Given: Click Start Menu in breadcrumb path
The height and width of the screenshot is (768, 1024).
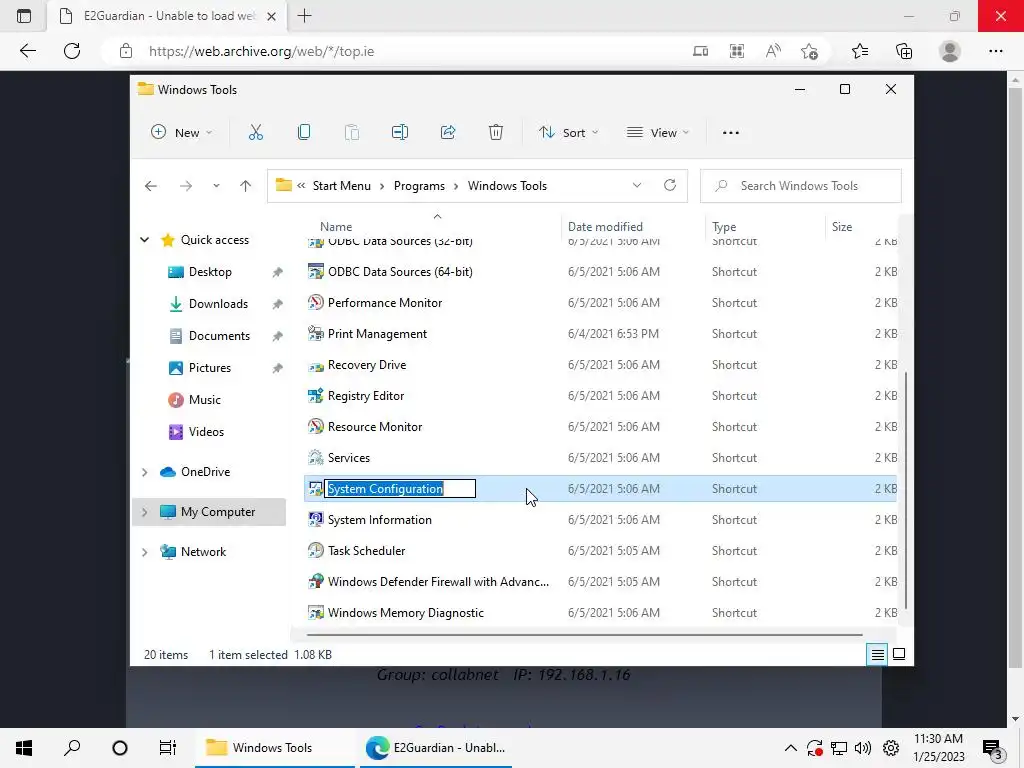Looking at the screenshot, I should (342, 186).
